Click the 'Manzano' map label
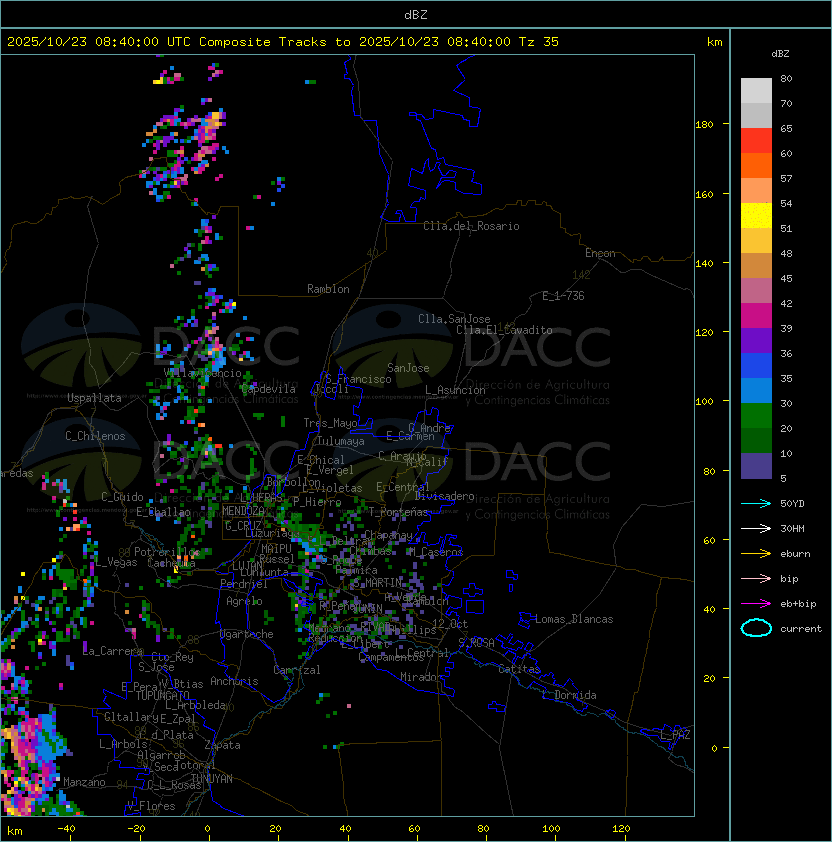This screenshot has width=832, height=842. pos(84,782)
